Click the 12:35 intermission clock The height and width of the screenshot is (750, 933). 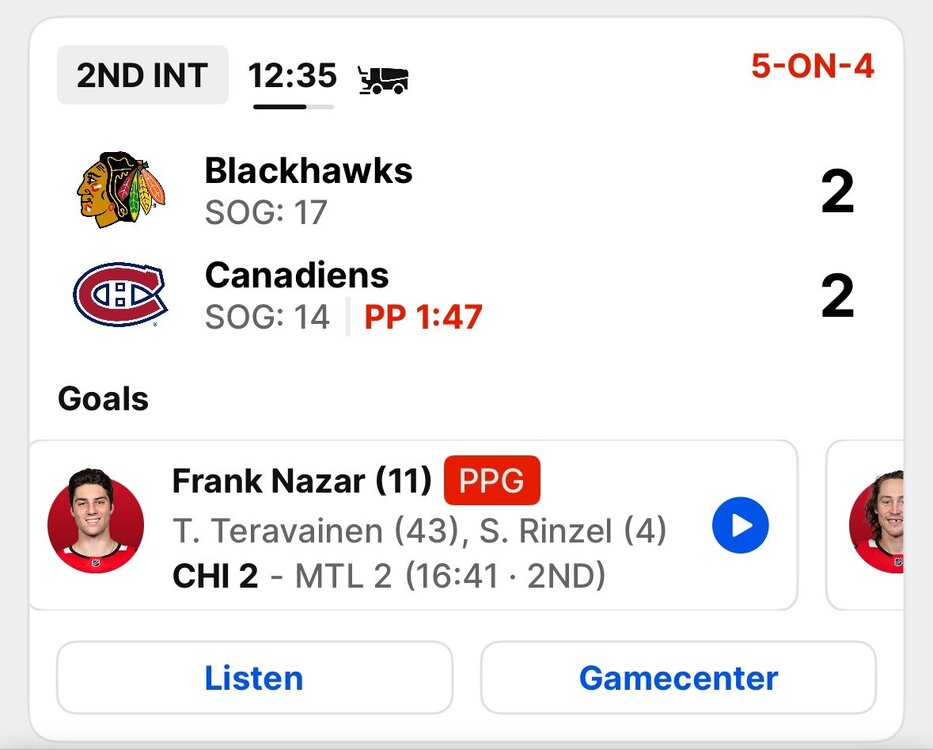click(x=292, y=75)
